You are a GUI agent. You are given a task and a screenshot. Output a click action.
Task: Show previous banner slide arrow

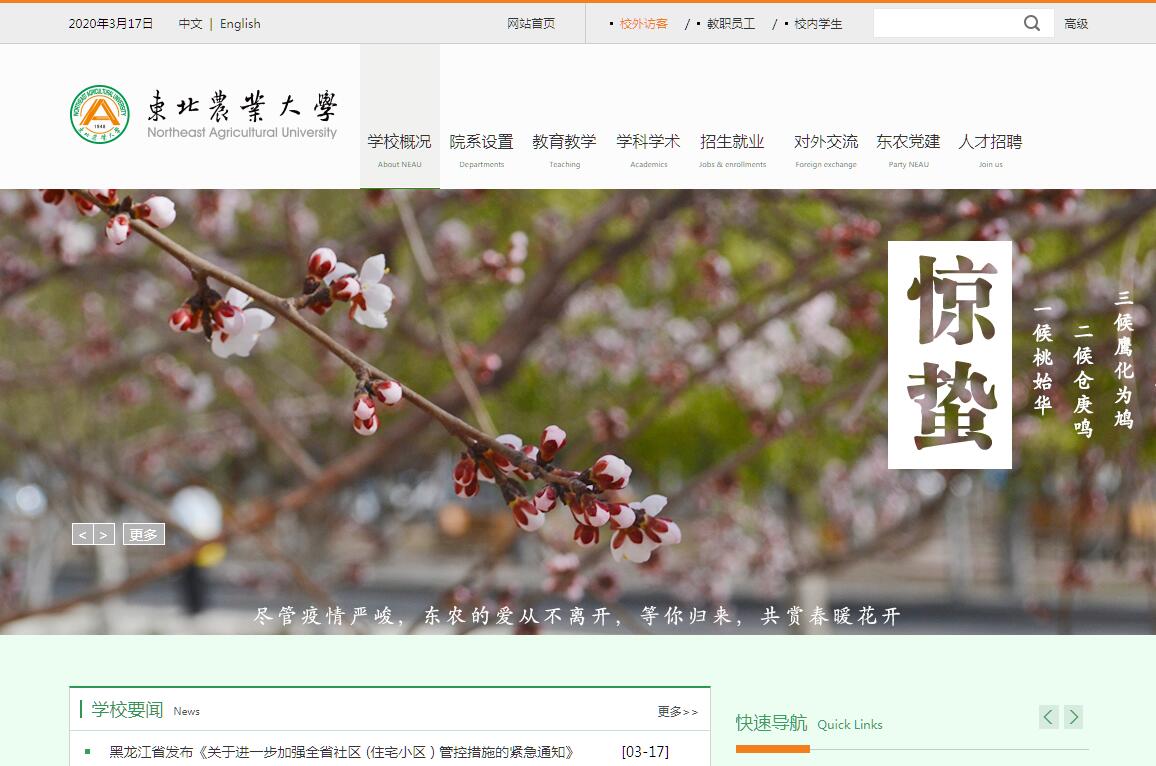83,535
